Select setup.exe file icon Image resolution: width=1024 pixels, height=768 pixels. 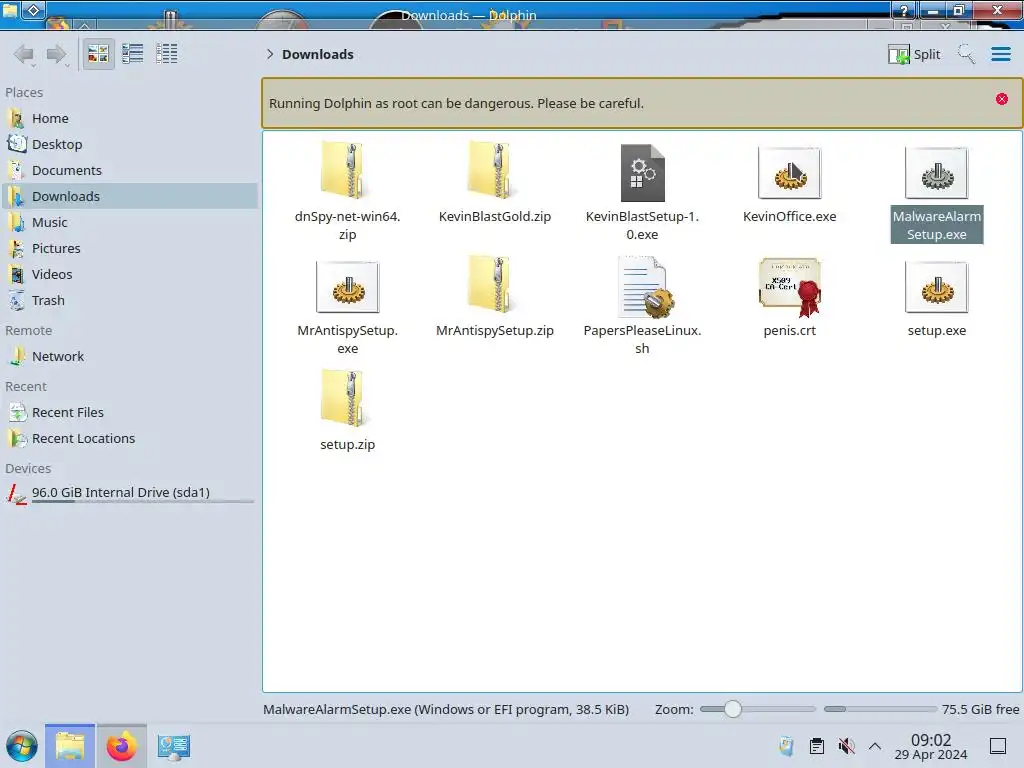936,287
